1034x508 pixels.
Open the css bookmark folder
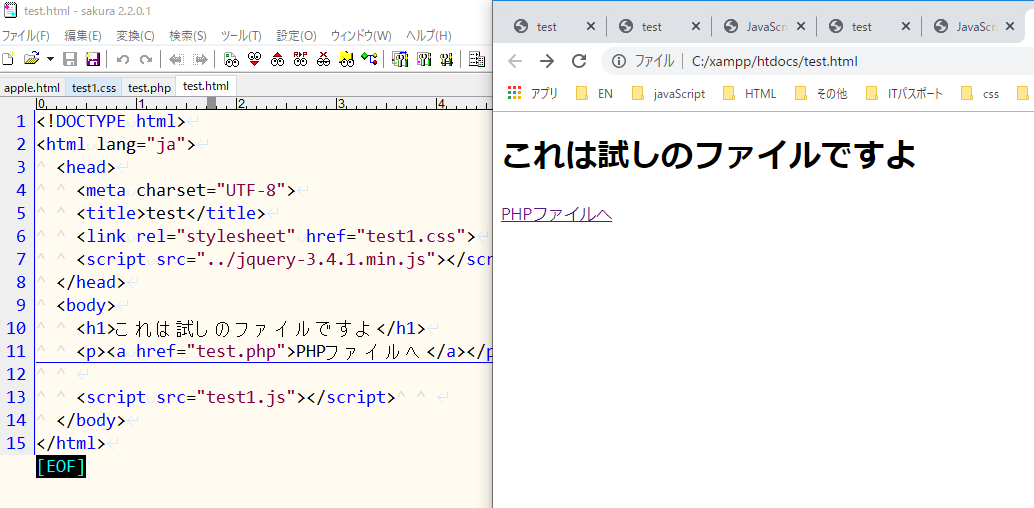coord(980,94)
